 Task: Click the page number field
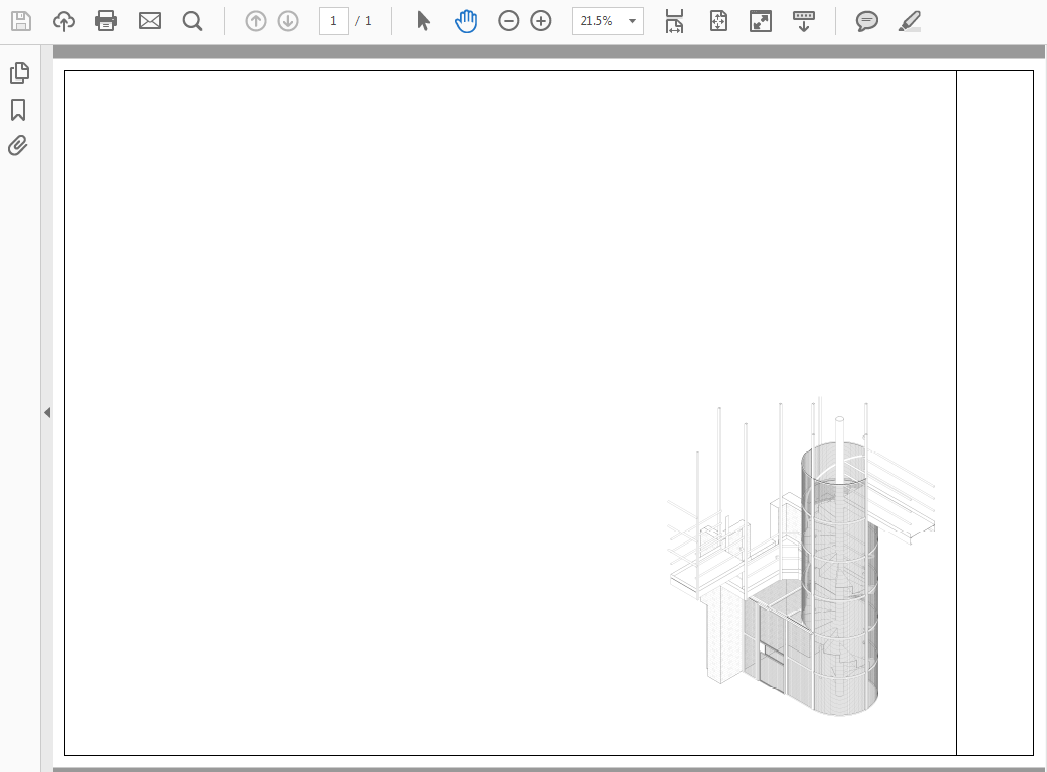[x=333, y=21]
